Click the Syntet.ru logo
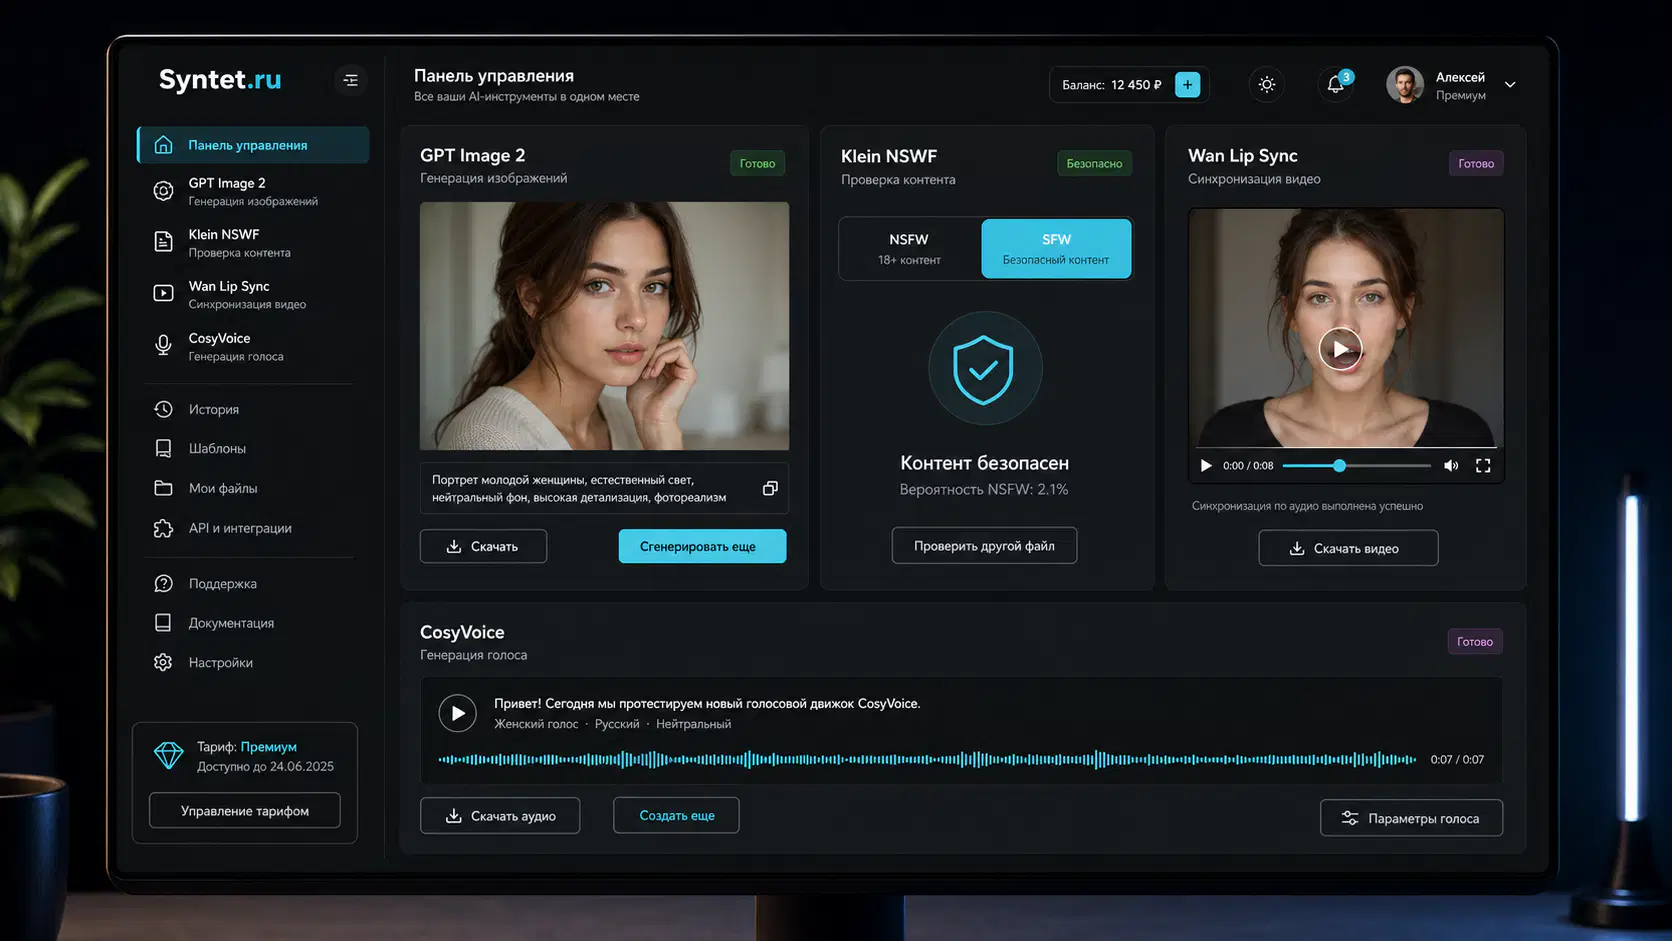 (x=220, y=80)
